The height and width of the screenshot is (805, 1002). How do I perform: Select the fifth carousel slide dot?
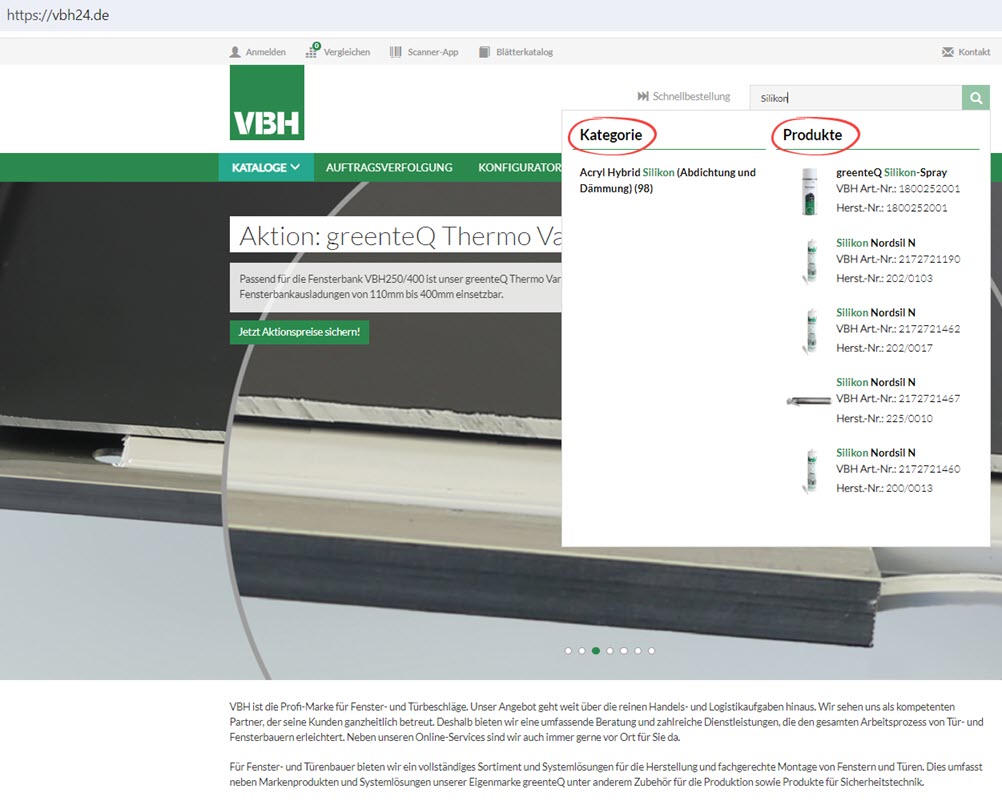[624, 650]
